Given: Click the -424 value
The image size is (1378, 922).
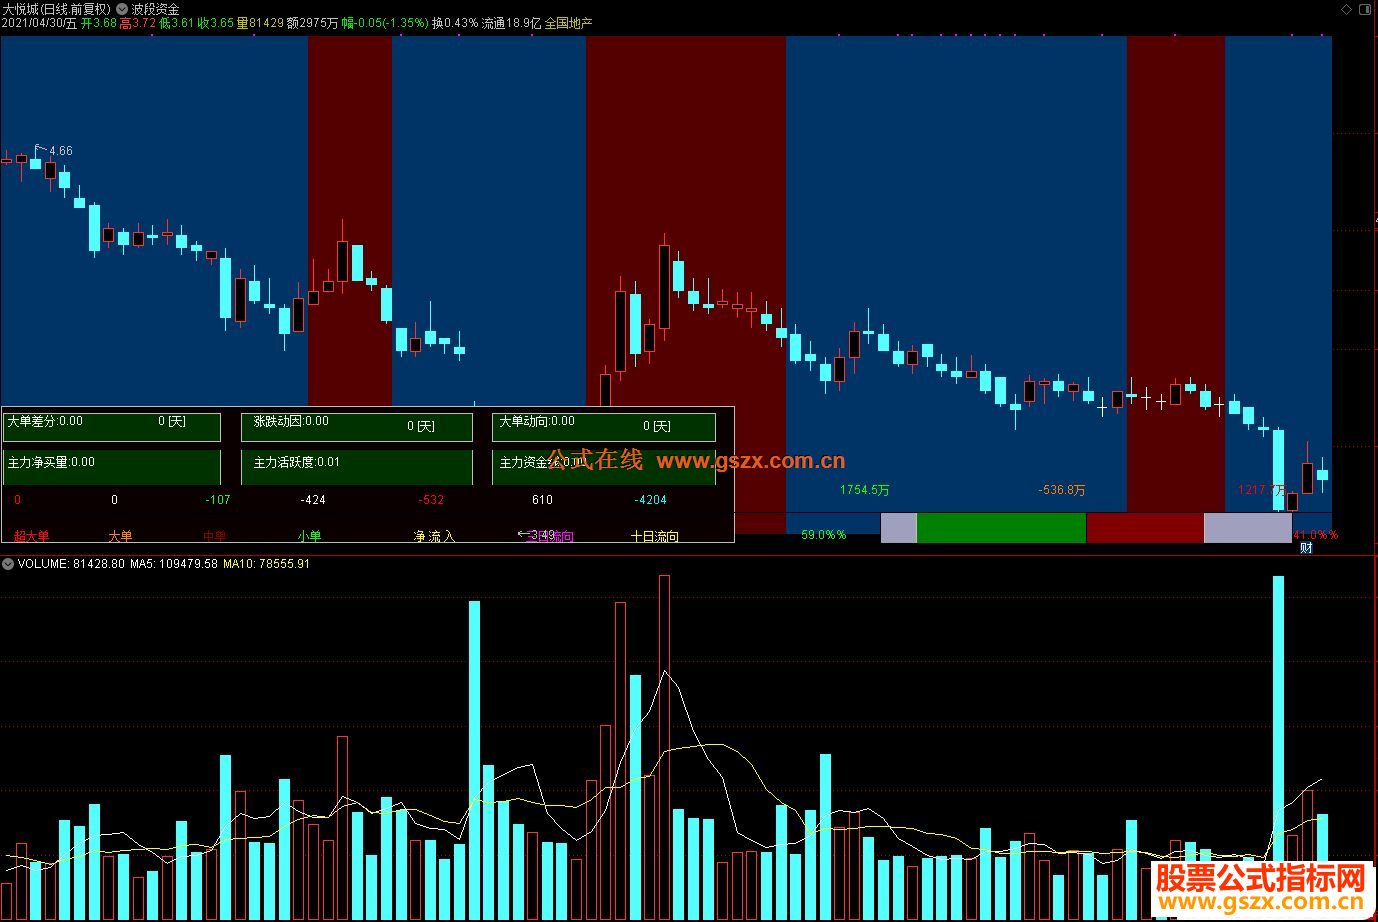Looking at the screenshot, I should pos(314,500).
